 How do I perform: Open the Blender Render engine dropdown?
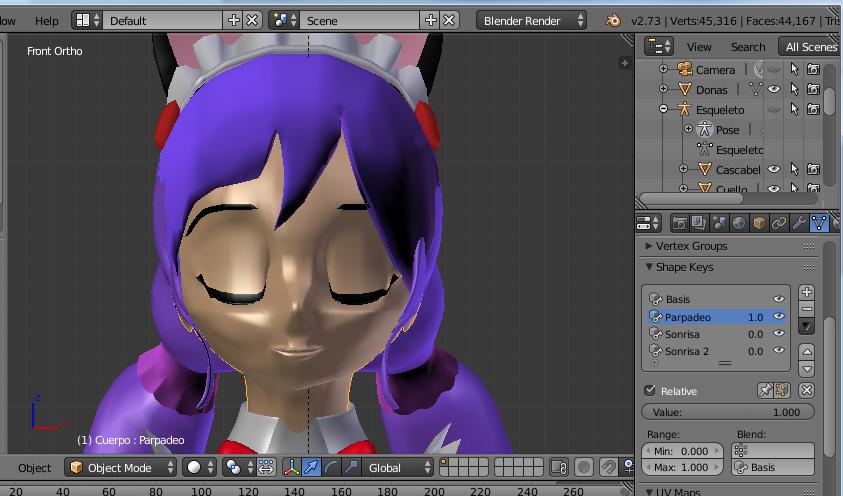531,20
